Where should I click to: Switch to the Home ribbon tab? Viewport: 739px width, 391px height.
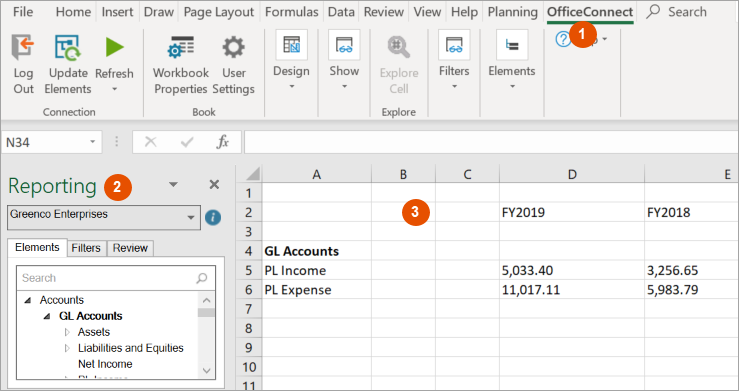73,12
